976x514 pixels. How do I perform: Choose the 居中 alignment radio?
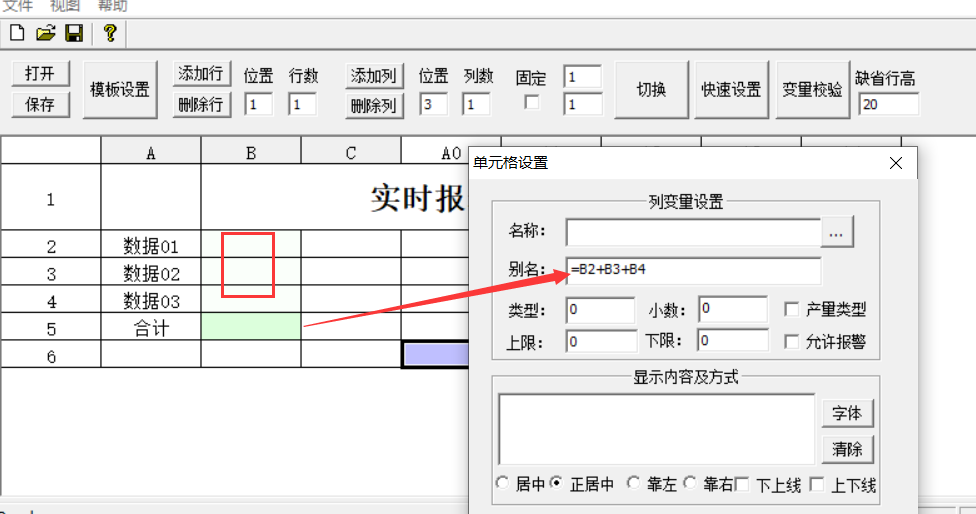[502, 484]
